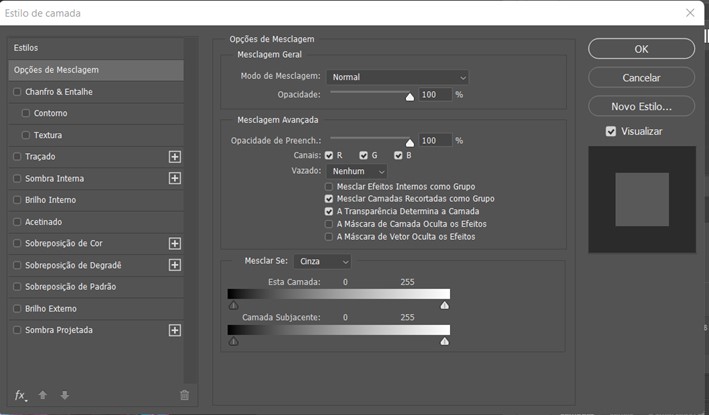Click plus icon next to Sombra Interna
The height and width of the screenshot is (415, 709).
pyautogui.click(x=175, y=179)
